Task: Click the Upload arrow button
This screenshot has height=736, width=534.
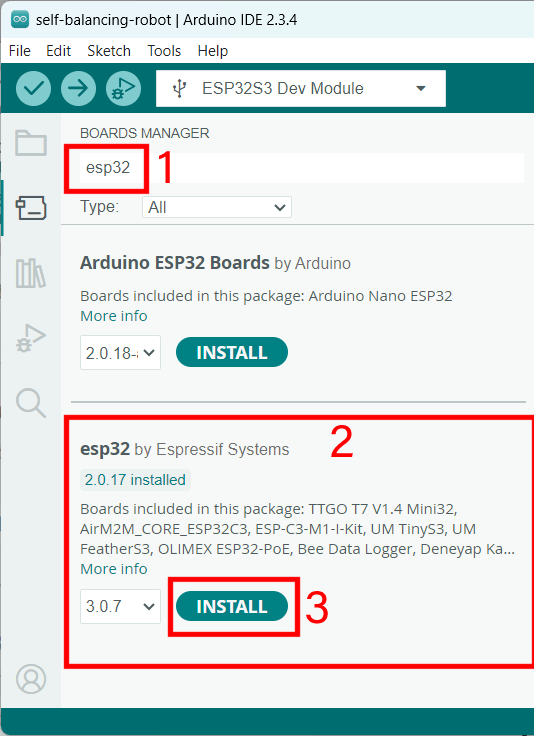Action: [78, 88]
